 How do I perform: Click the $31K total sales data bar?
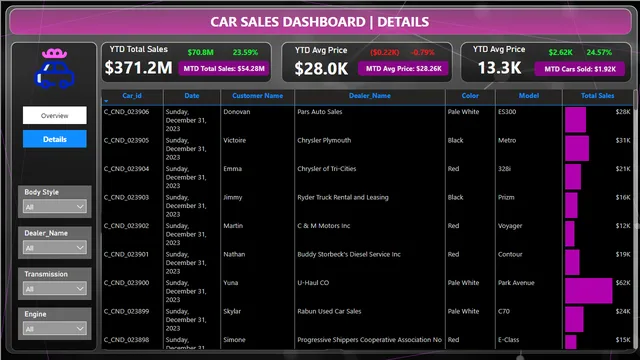(577, 149)
